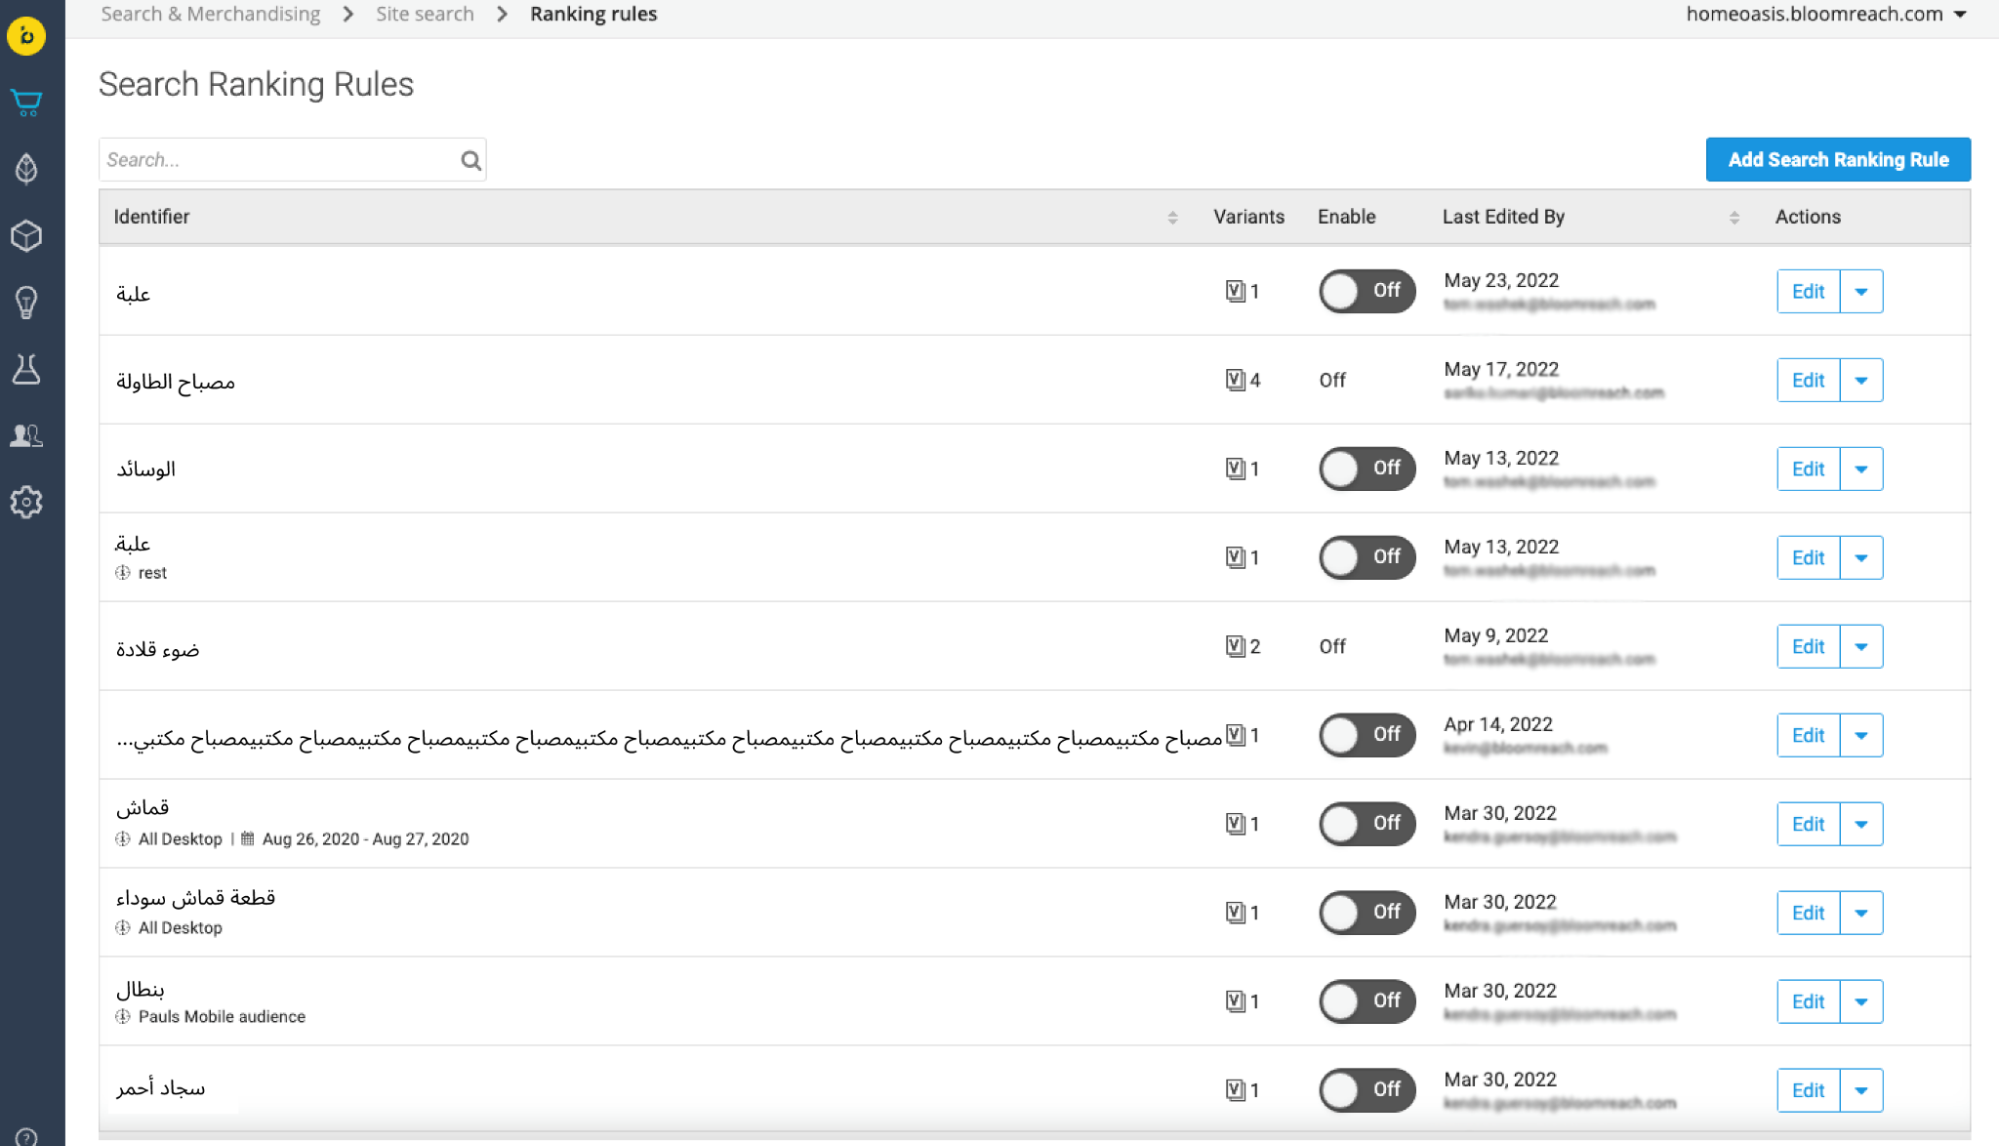Enable the rule with Pauls Mobile audience
The height and width of the screenshot is (1146, 1999).
[x=1366, y=1001]
